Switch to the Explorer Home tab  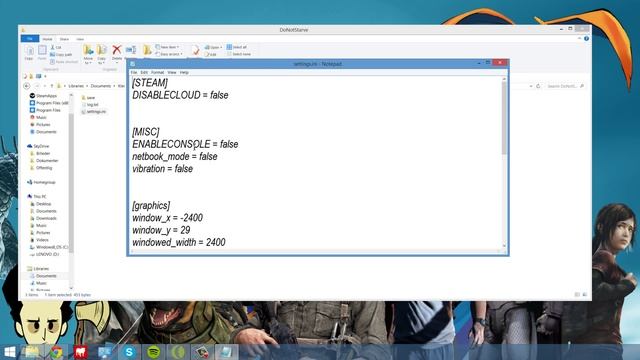(x=47, y=39)
